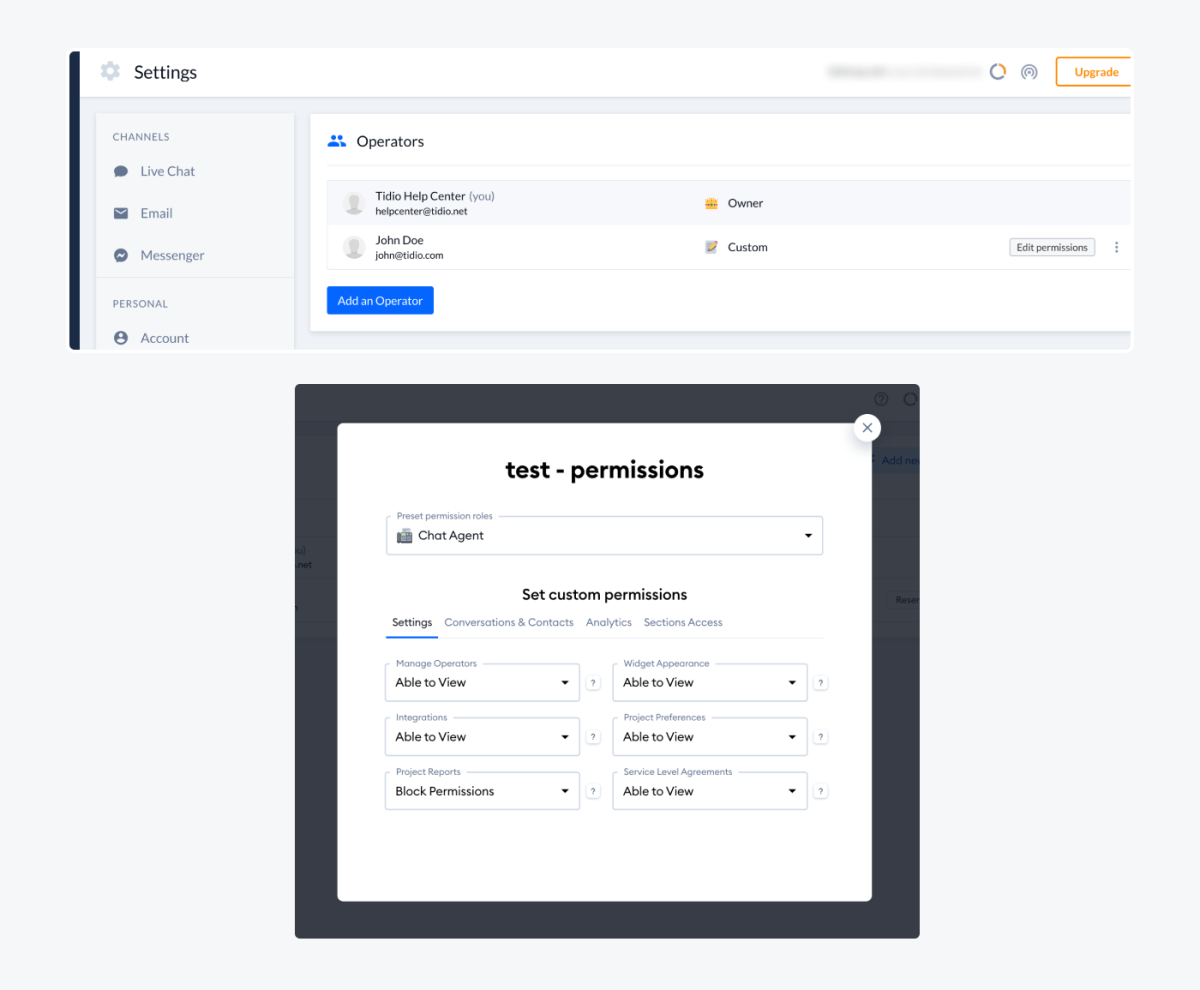
Task: Expand the Manage Operators permission dropdown
Action: click(482, 683)
